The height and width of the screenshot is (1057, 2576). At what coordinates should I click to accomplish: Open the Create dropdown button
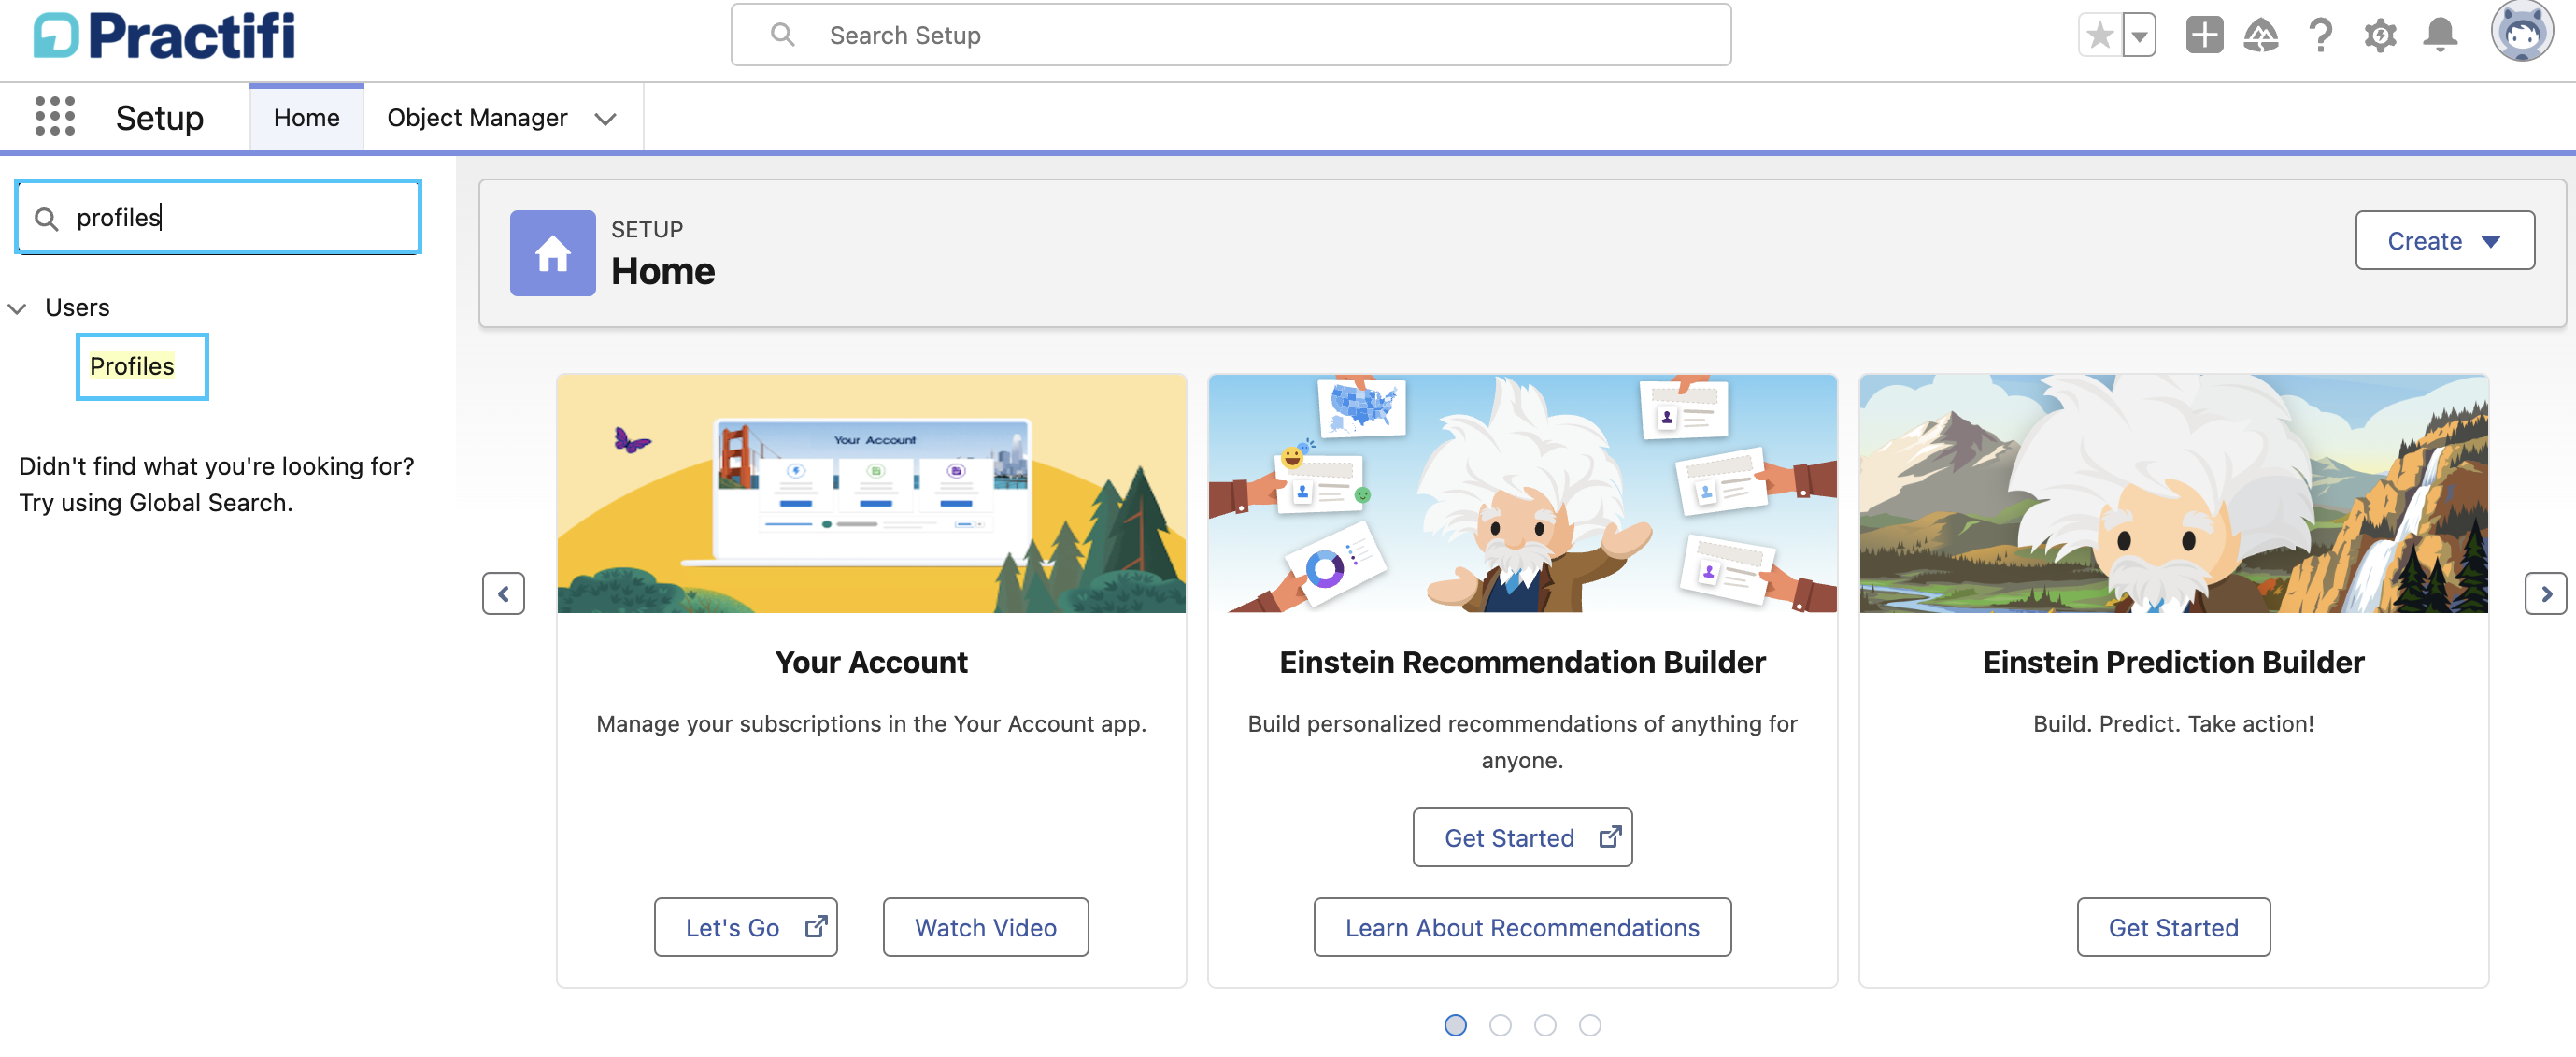coord(2444,241)
